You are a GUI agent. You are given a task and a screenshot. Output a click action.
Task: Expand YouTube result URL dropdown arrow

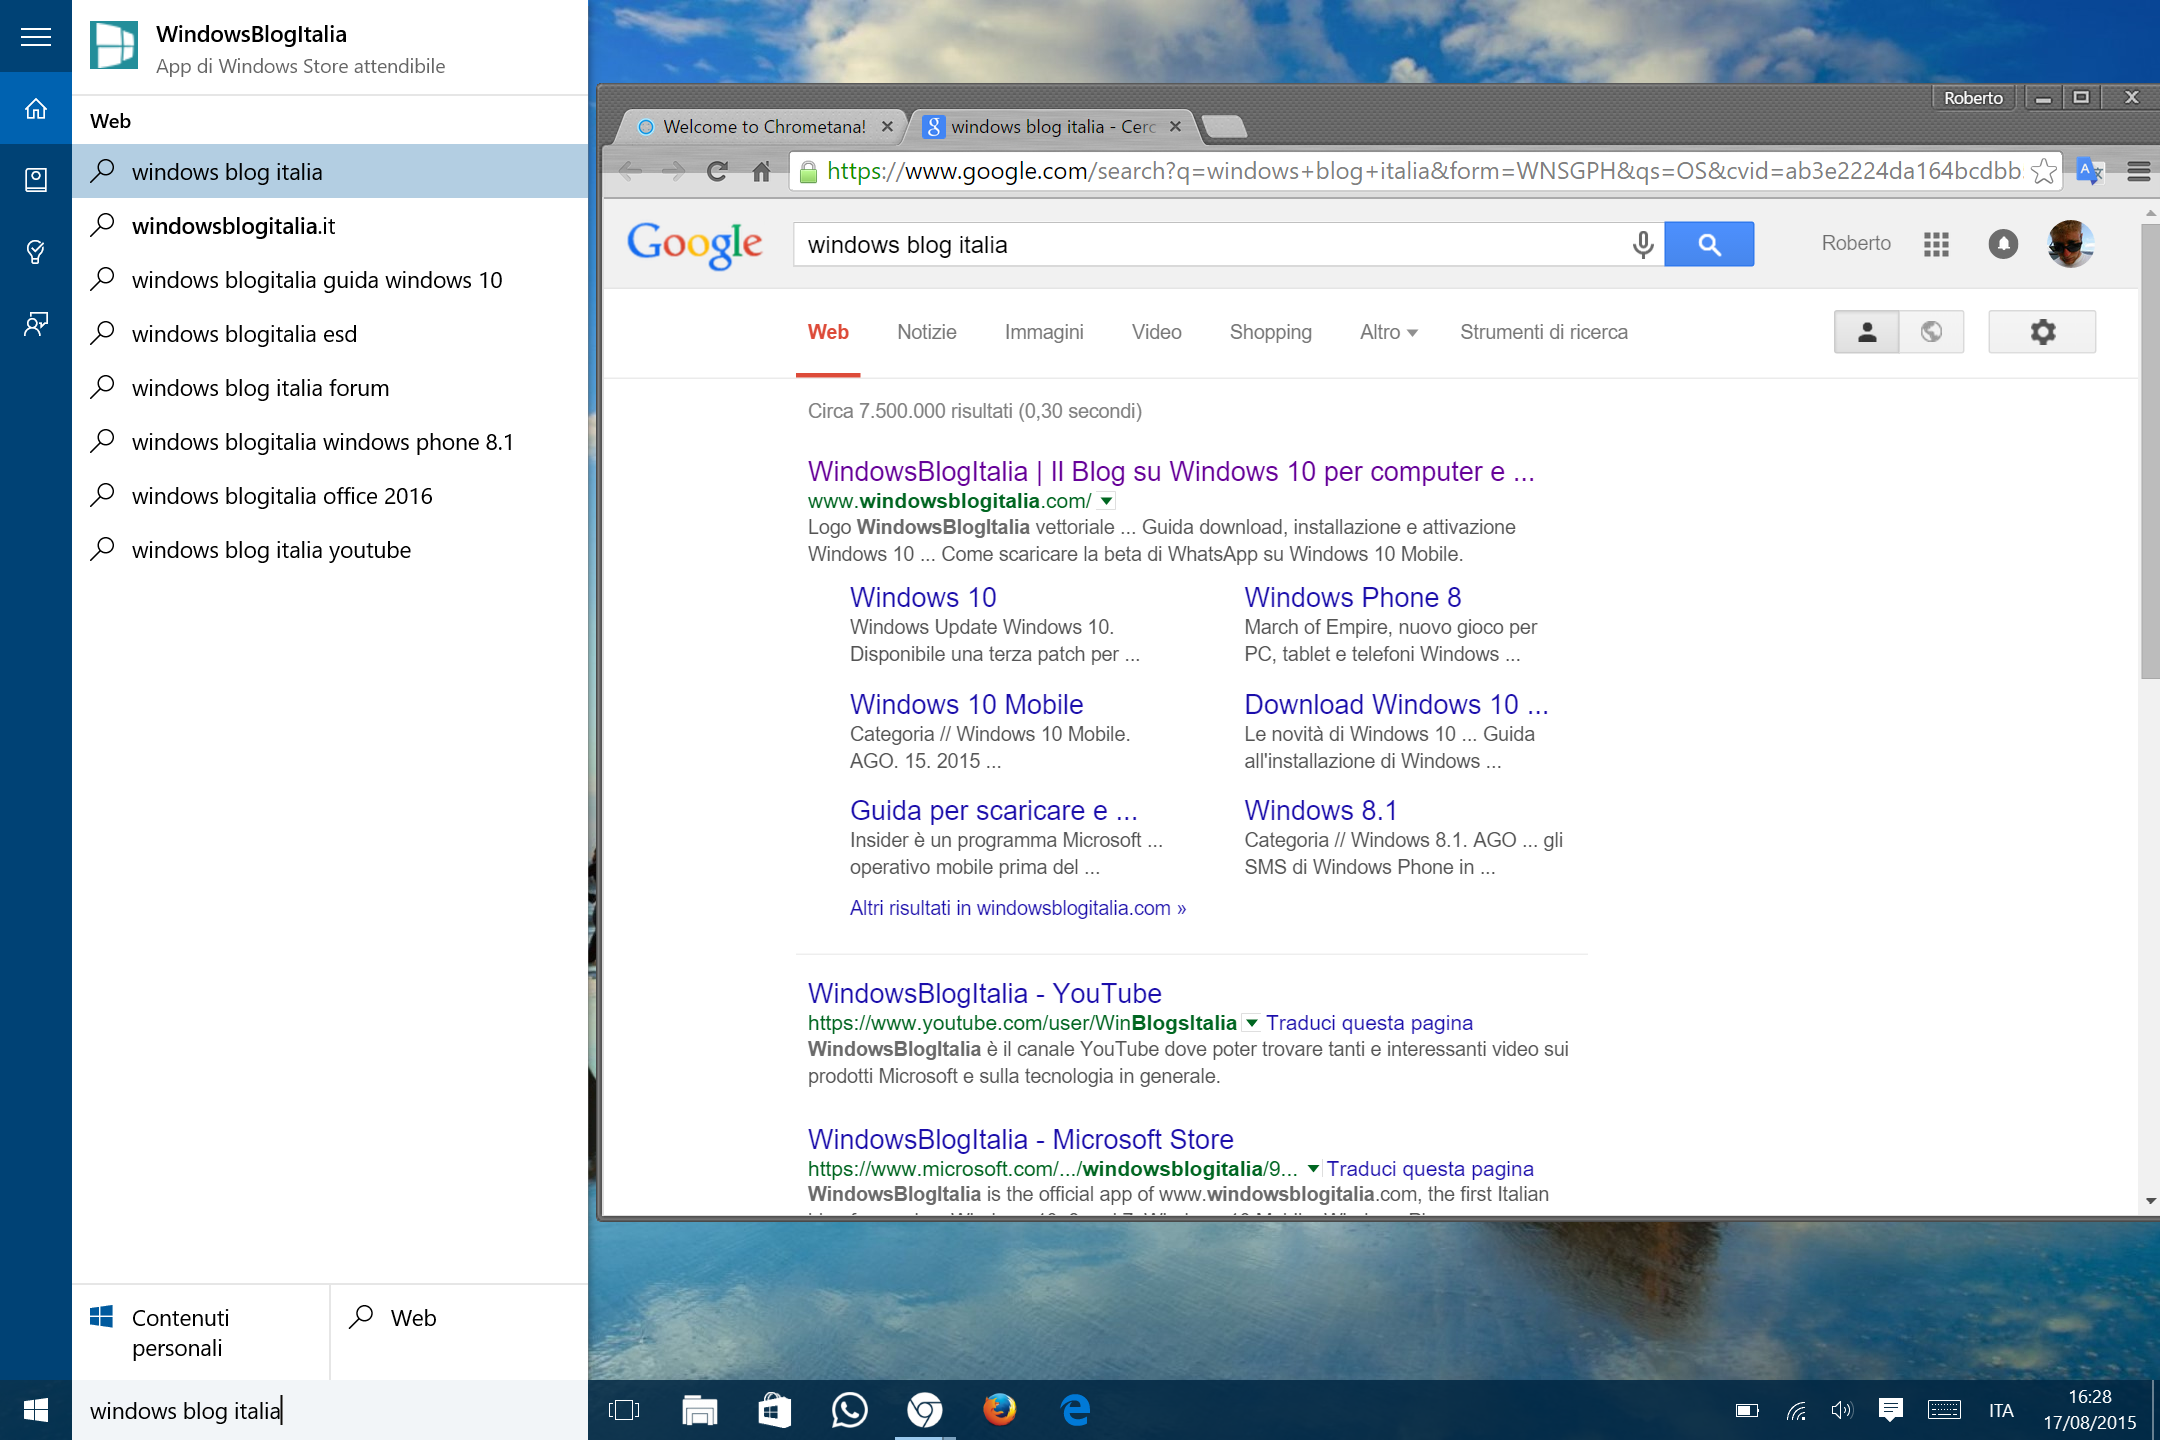1251,1023
